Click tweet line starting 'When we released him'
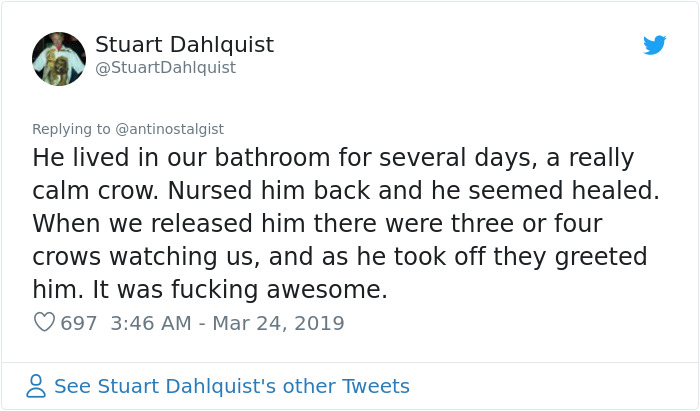Viewport: 700px width, 411px height. pos(315,223)
